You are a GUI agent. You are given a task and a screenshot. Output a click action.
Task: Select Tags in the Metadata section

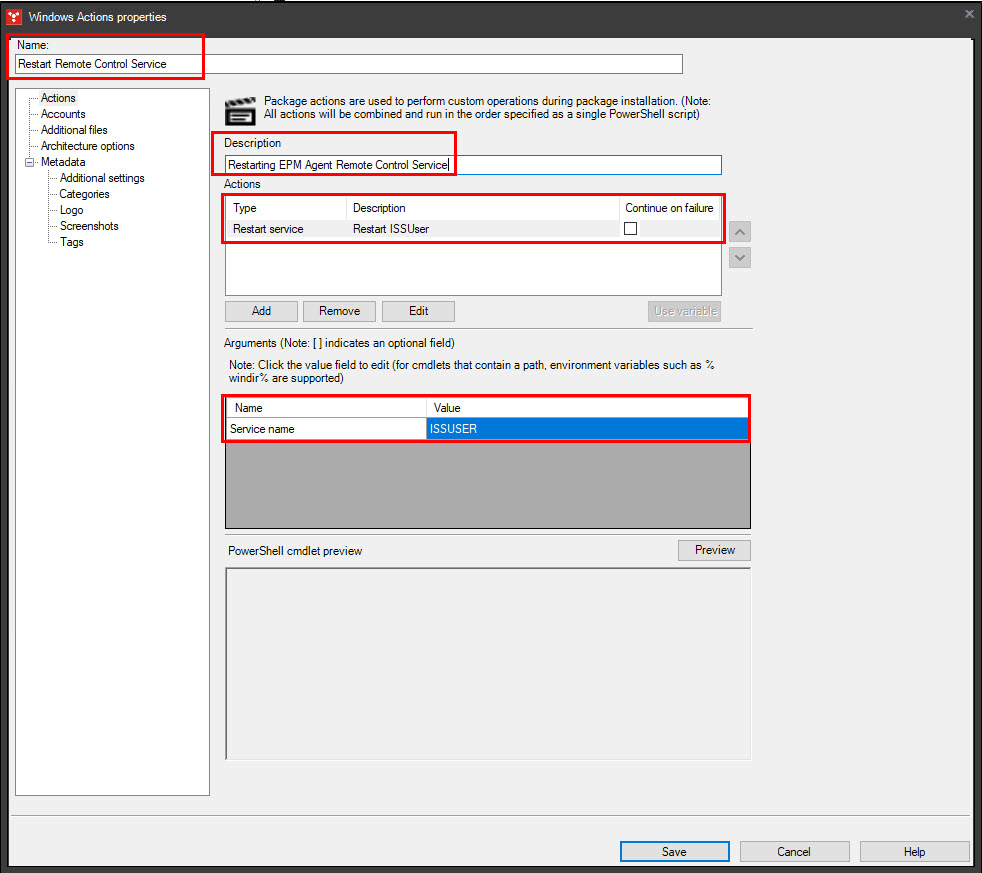pos(71,241)
